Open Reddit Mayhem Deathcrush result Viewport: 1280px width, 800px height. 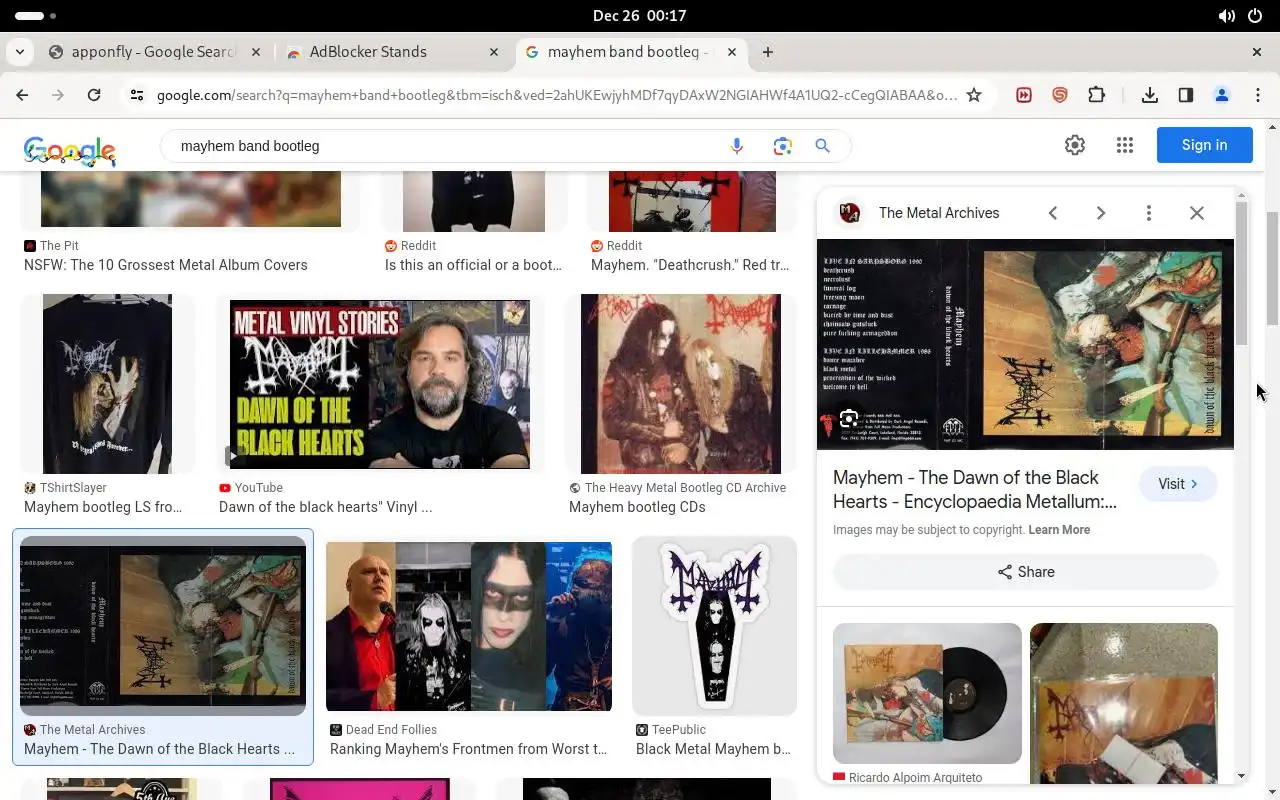tap(692, 265)
